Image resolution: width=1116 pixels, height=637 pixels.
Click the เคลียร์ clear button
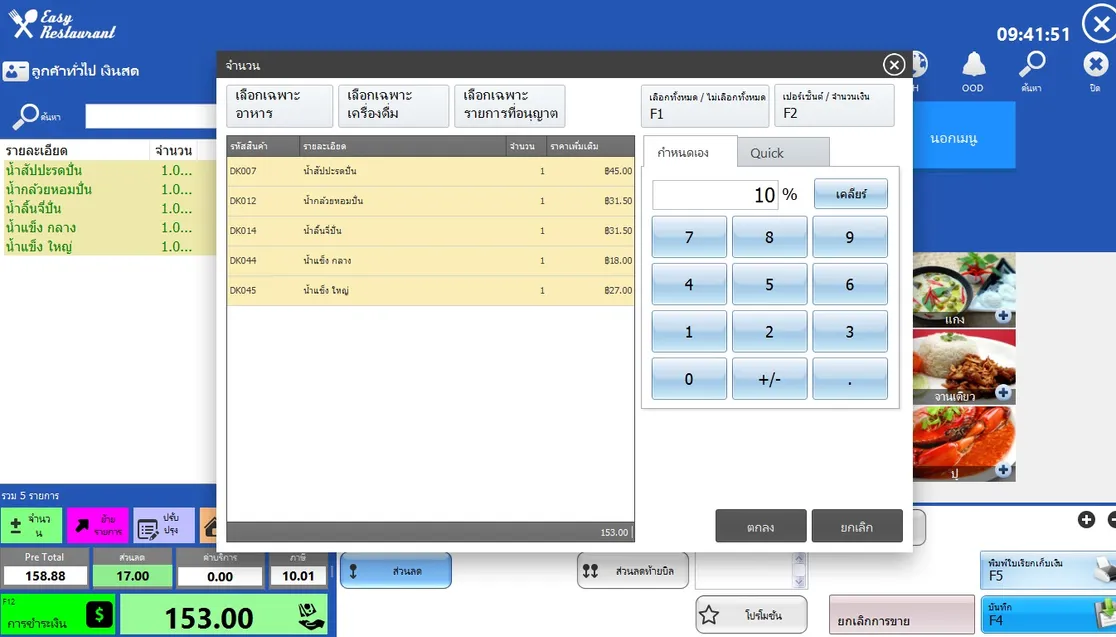click(x=850, y=194)
